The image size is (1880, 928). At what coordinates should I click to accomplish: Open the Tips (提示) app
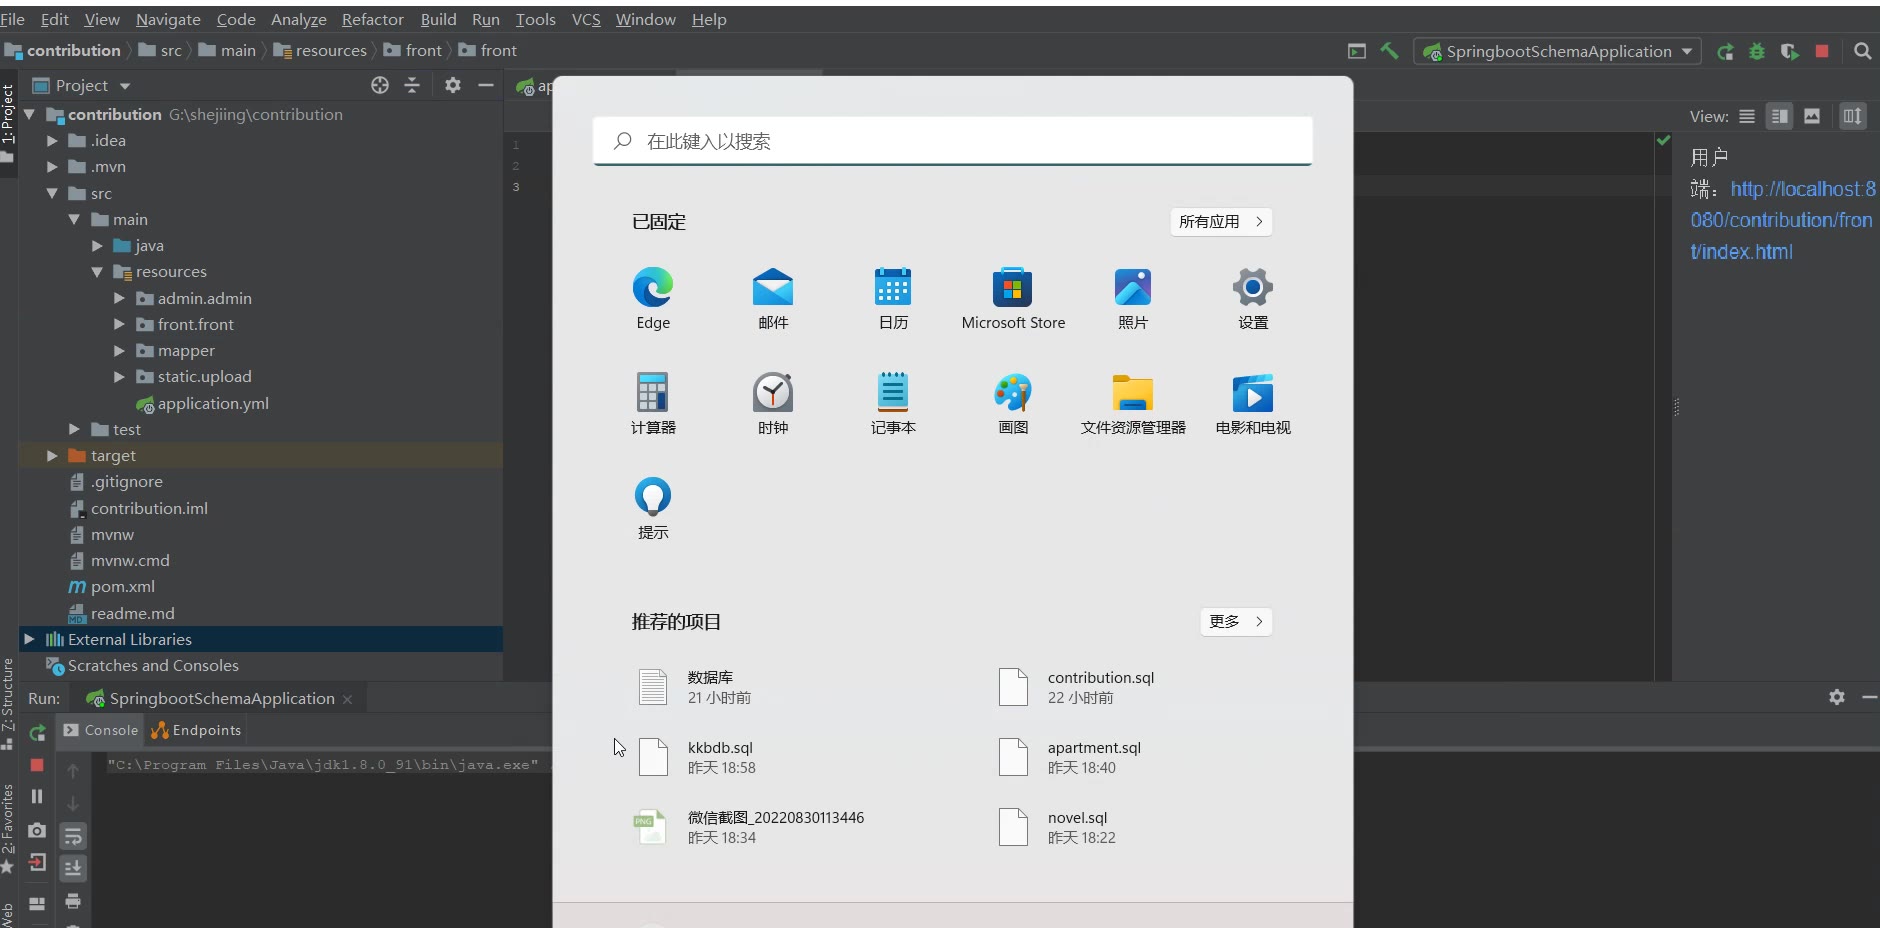pos(653,508)
